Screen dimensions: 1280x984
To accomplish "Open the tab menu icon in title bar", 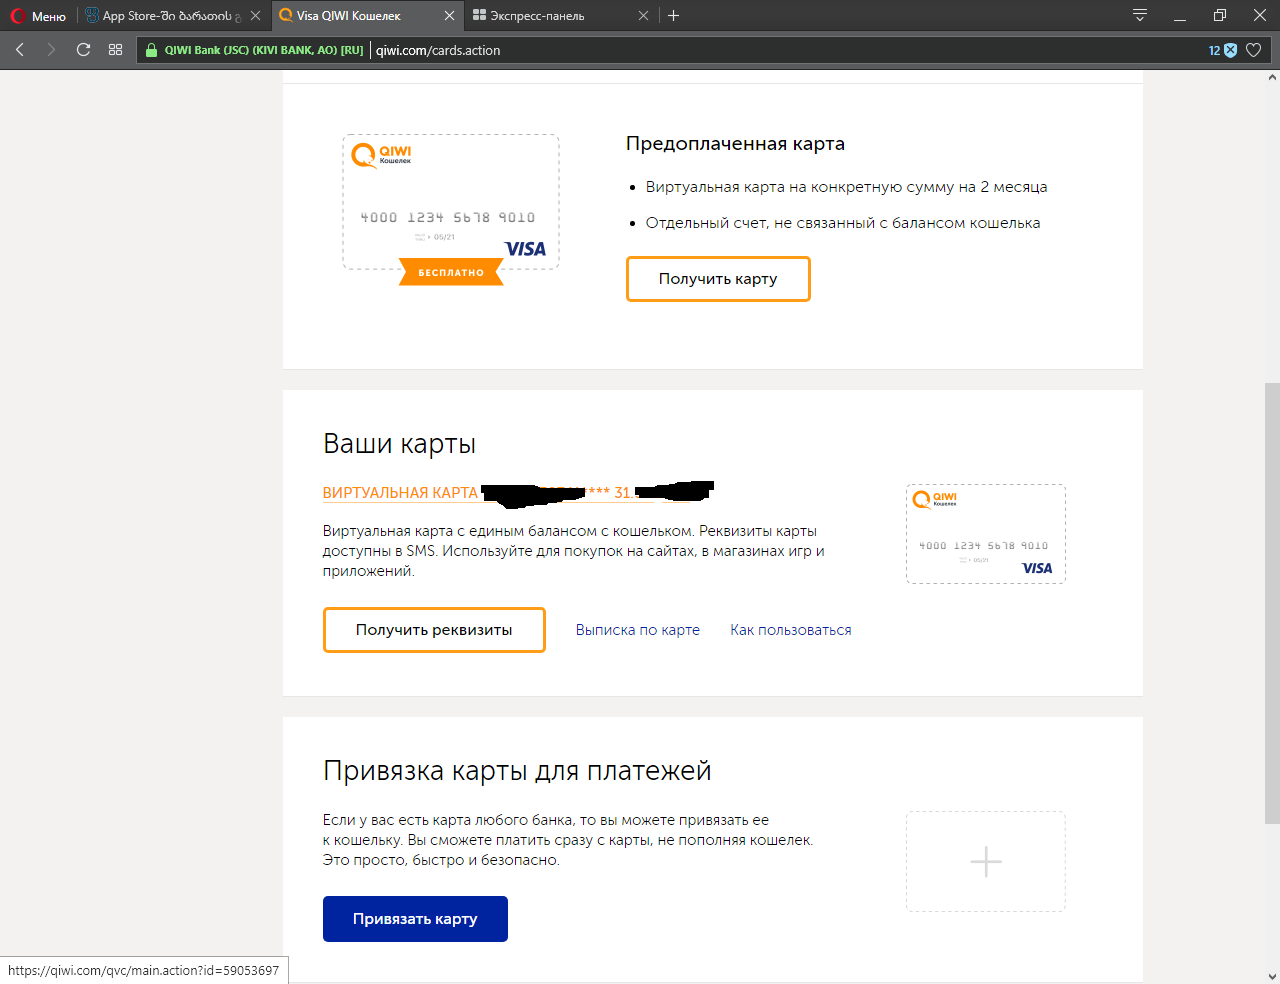I will click(1140, 15).
